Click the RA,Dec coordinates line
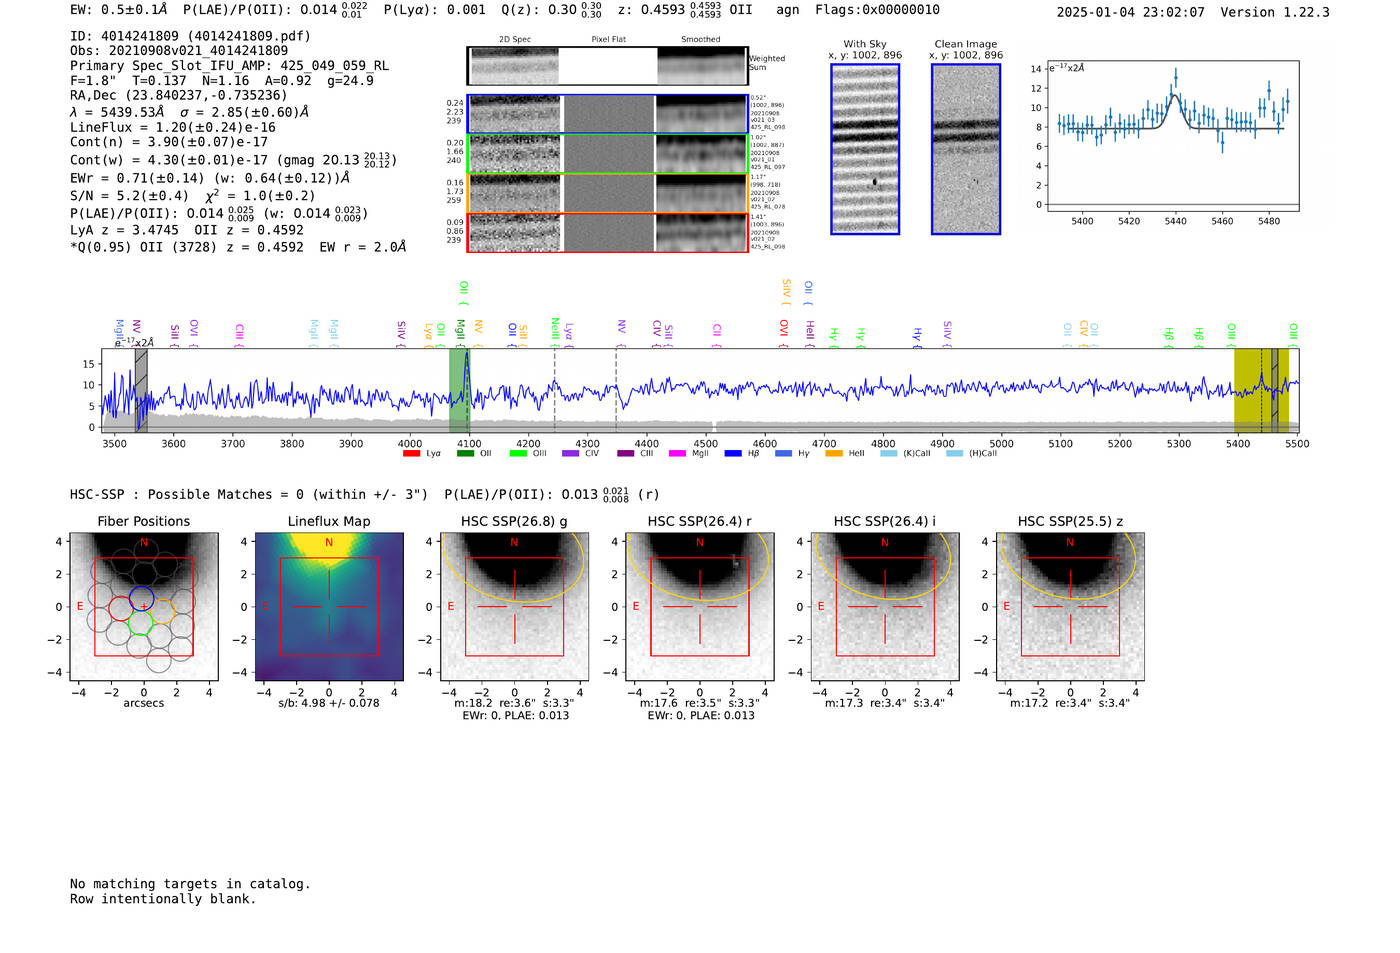 pyautogui.click(x=179, y=96)
